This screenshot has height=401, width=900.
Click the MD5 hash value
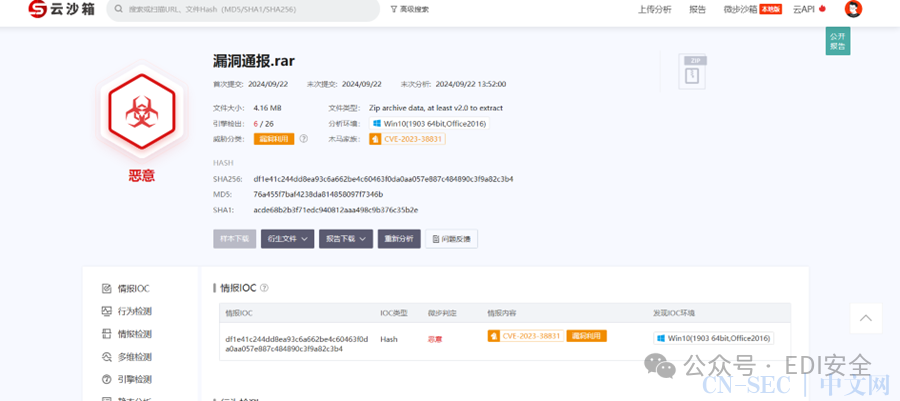(318, 194)
